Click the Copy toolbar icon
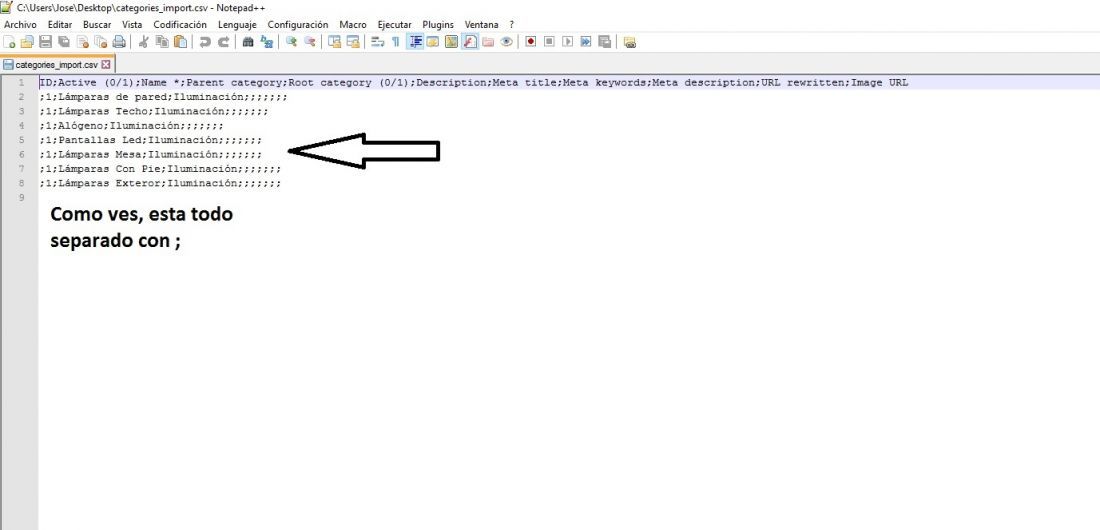Viewport: 1100px width, 530px height. point(162,42)
